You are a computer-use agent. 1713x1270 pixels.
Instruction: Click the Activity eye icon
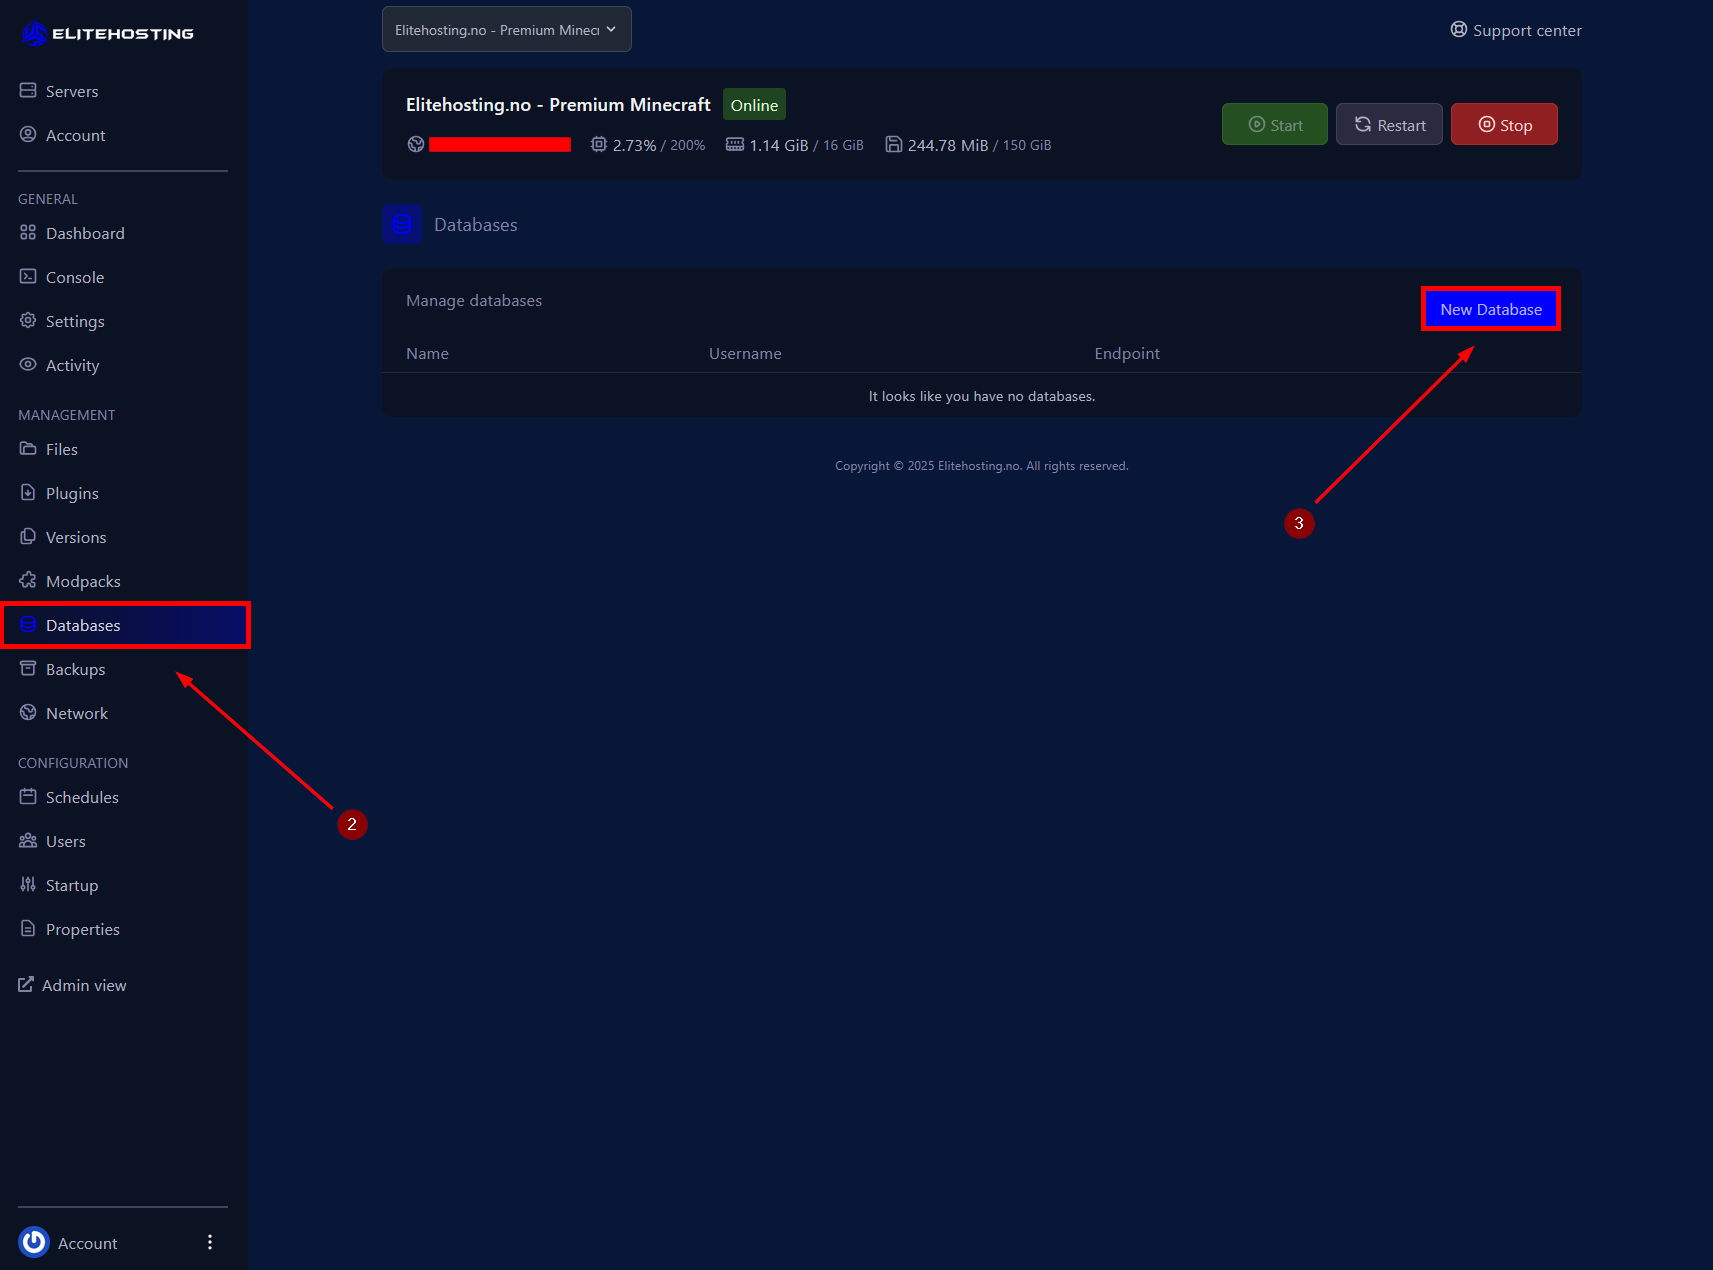28,364
